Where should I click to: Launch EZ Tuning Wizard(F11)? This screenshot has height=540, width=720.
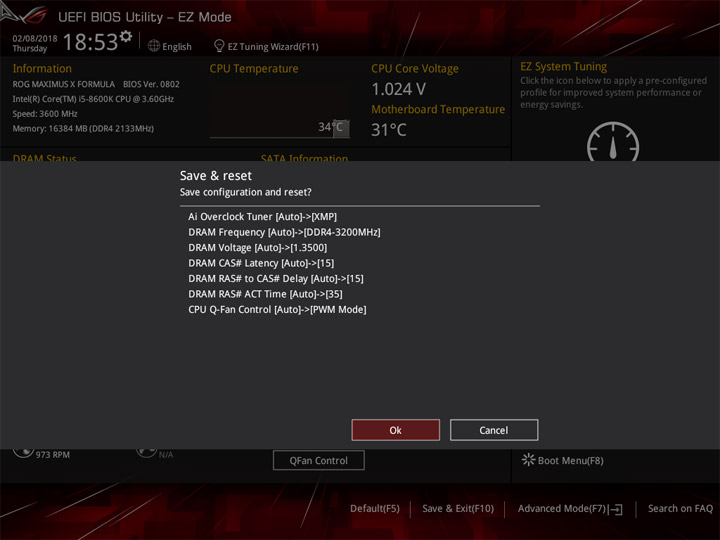[273, 46]
